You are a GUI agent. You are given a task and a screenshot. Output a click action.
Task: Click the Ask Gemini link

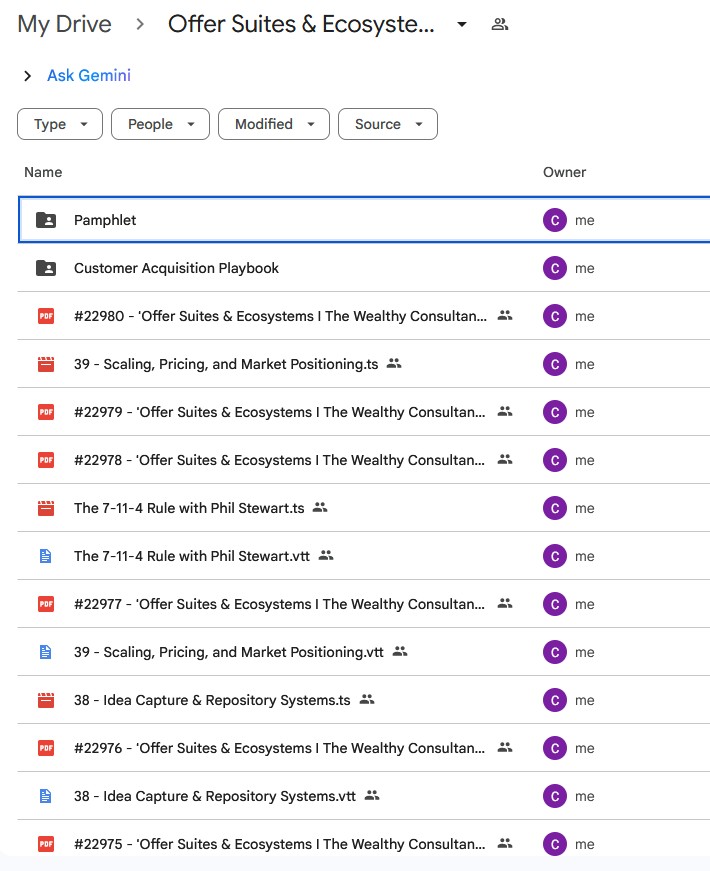pyautogui.click(x=89, y=76)
